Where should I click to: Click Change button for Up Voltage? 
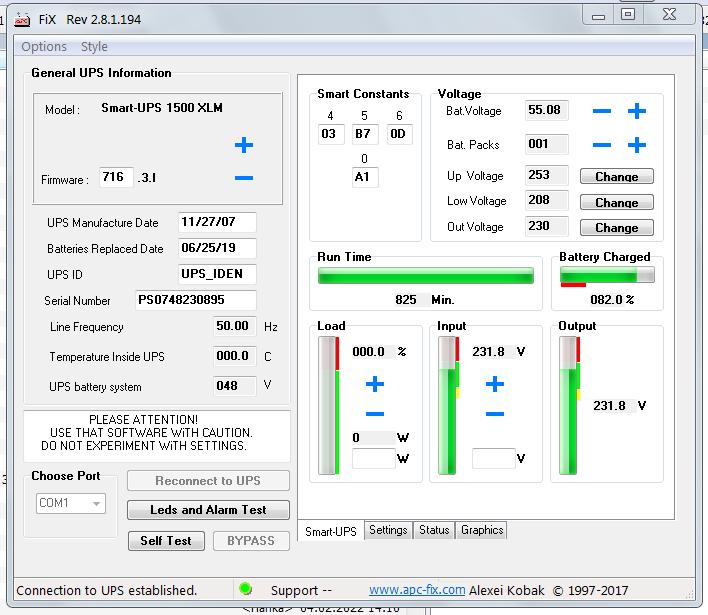[616, 176]
